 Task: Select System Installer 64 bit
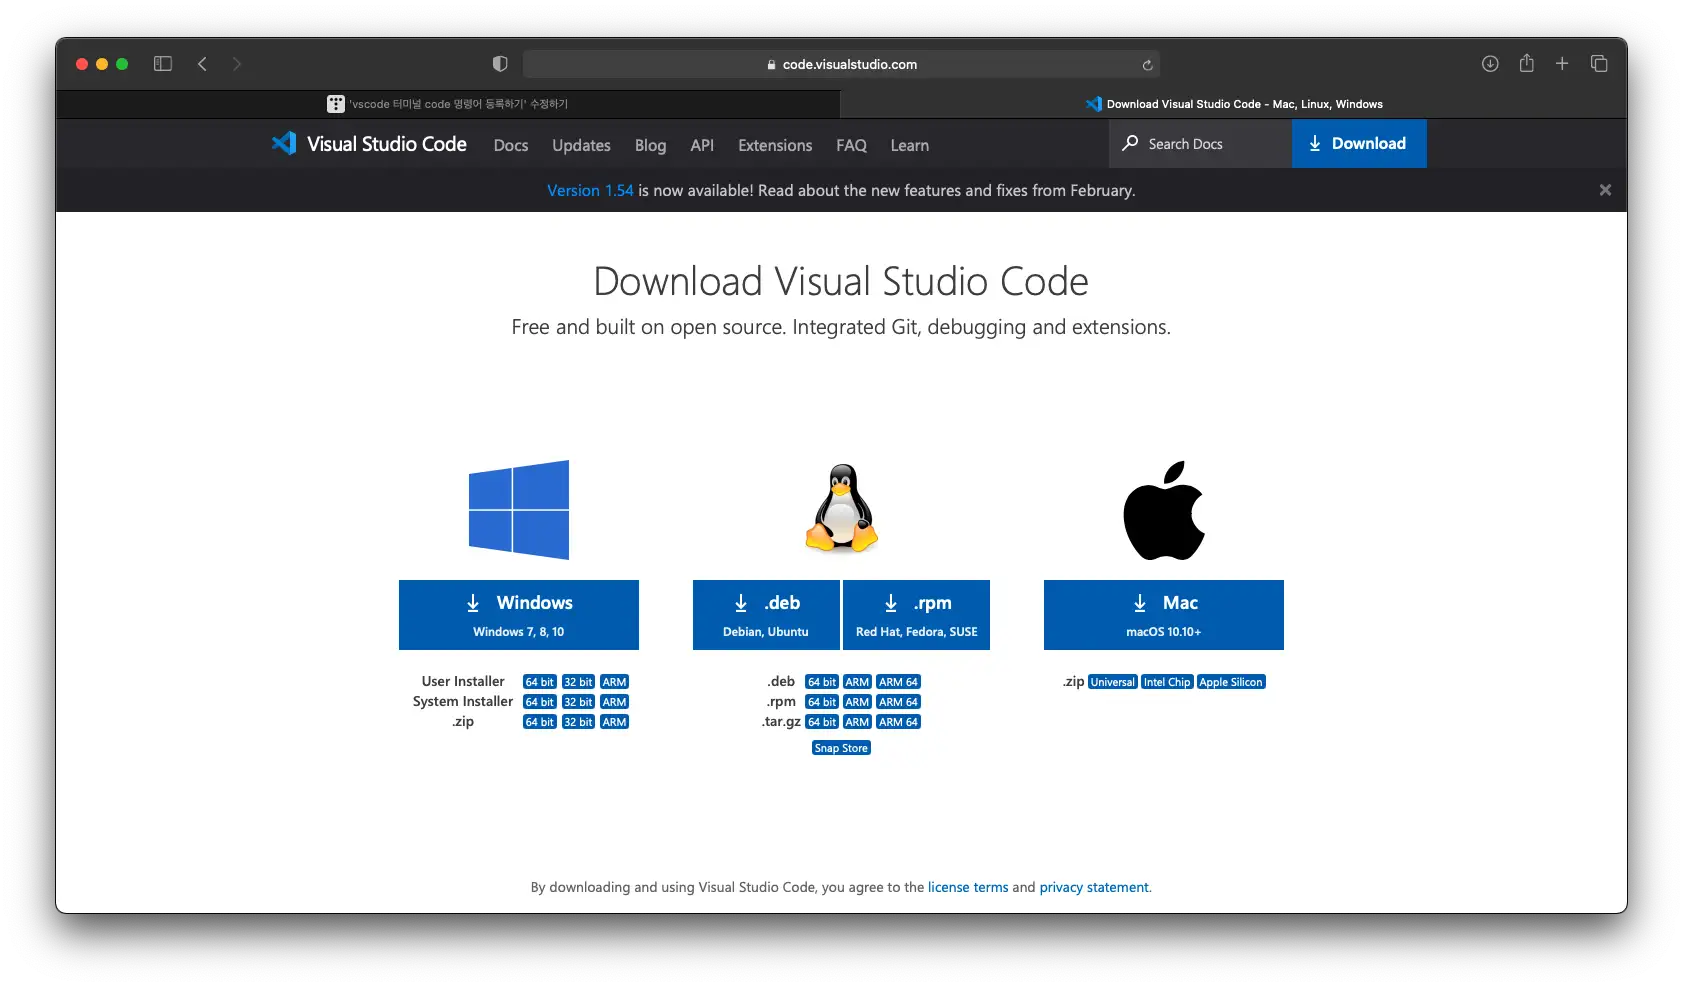[540, 702]
